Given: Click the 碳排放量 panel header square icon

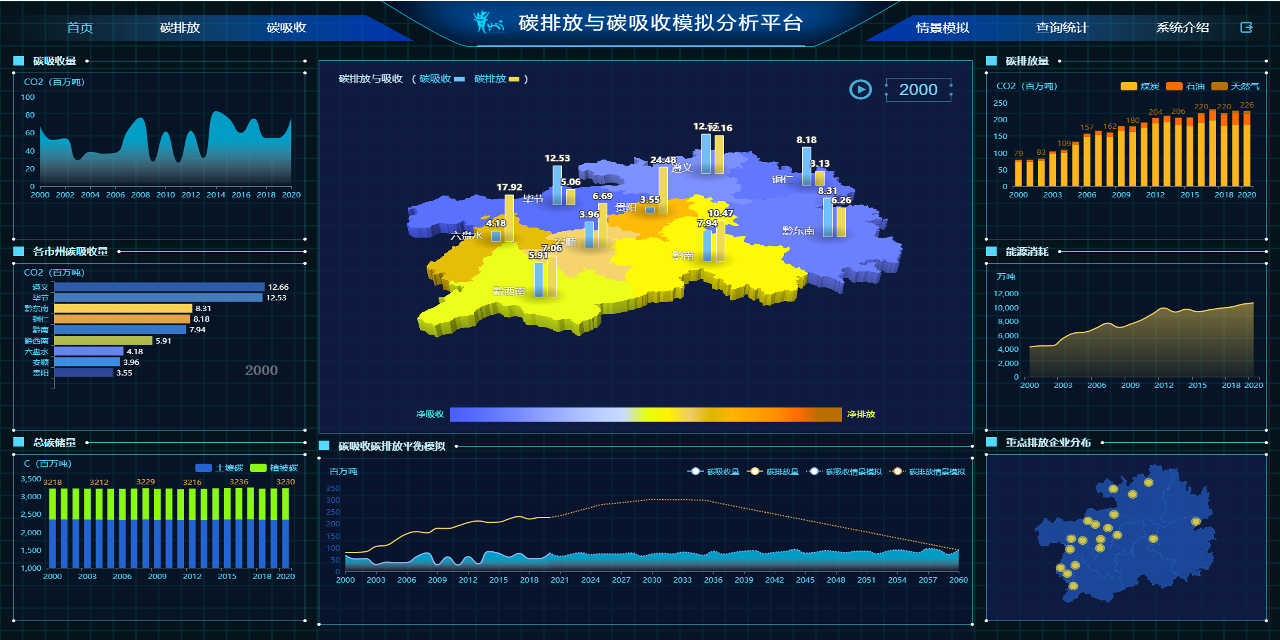Looking at the screenshot, I should point(991,61).
